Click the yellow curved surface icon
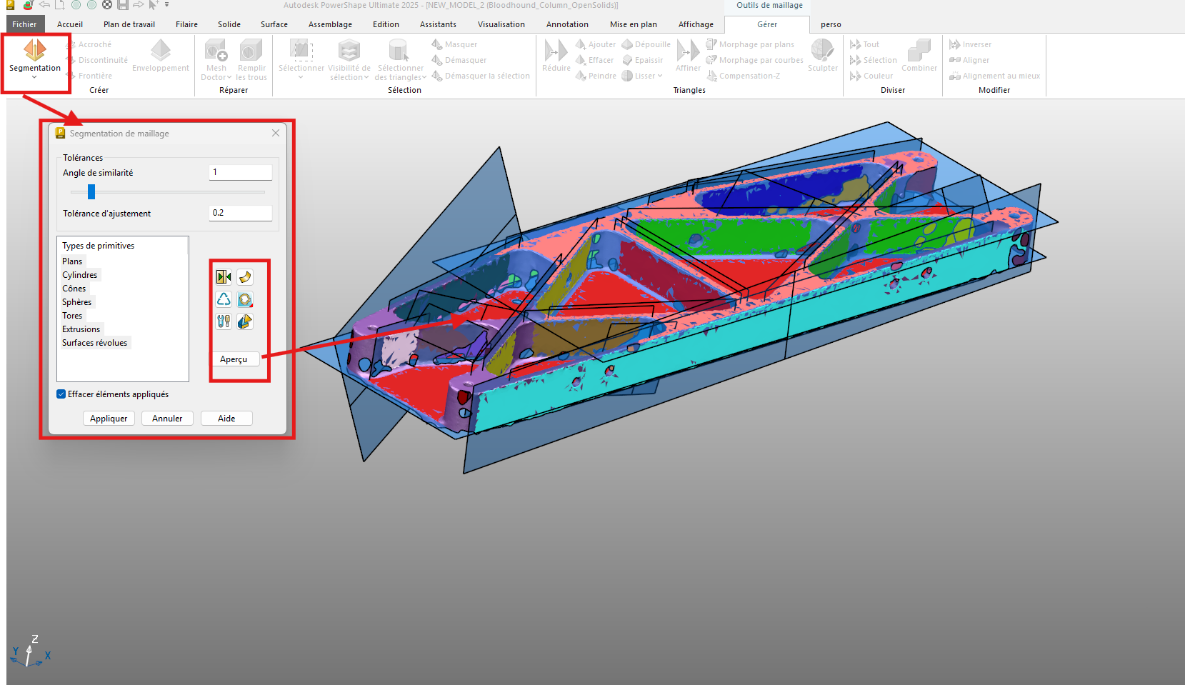Screen dimensions: 1185x685 (245, 277)
